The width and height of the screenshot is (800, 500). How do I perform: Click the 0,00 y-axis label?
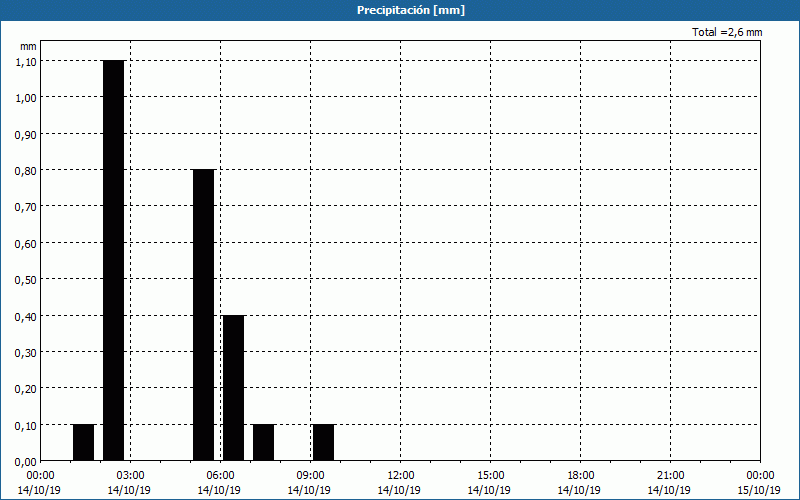tap(26, 462)
